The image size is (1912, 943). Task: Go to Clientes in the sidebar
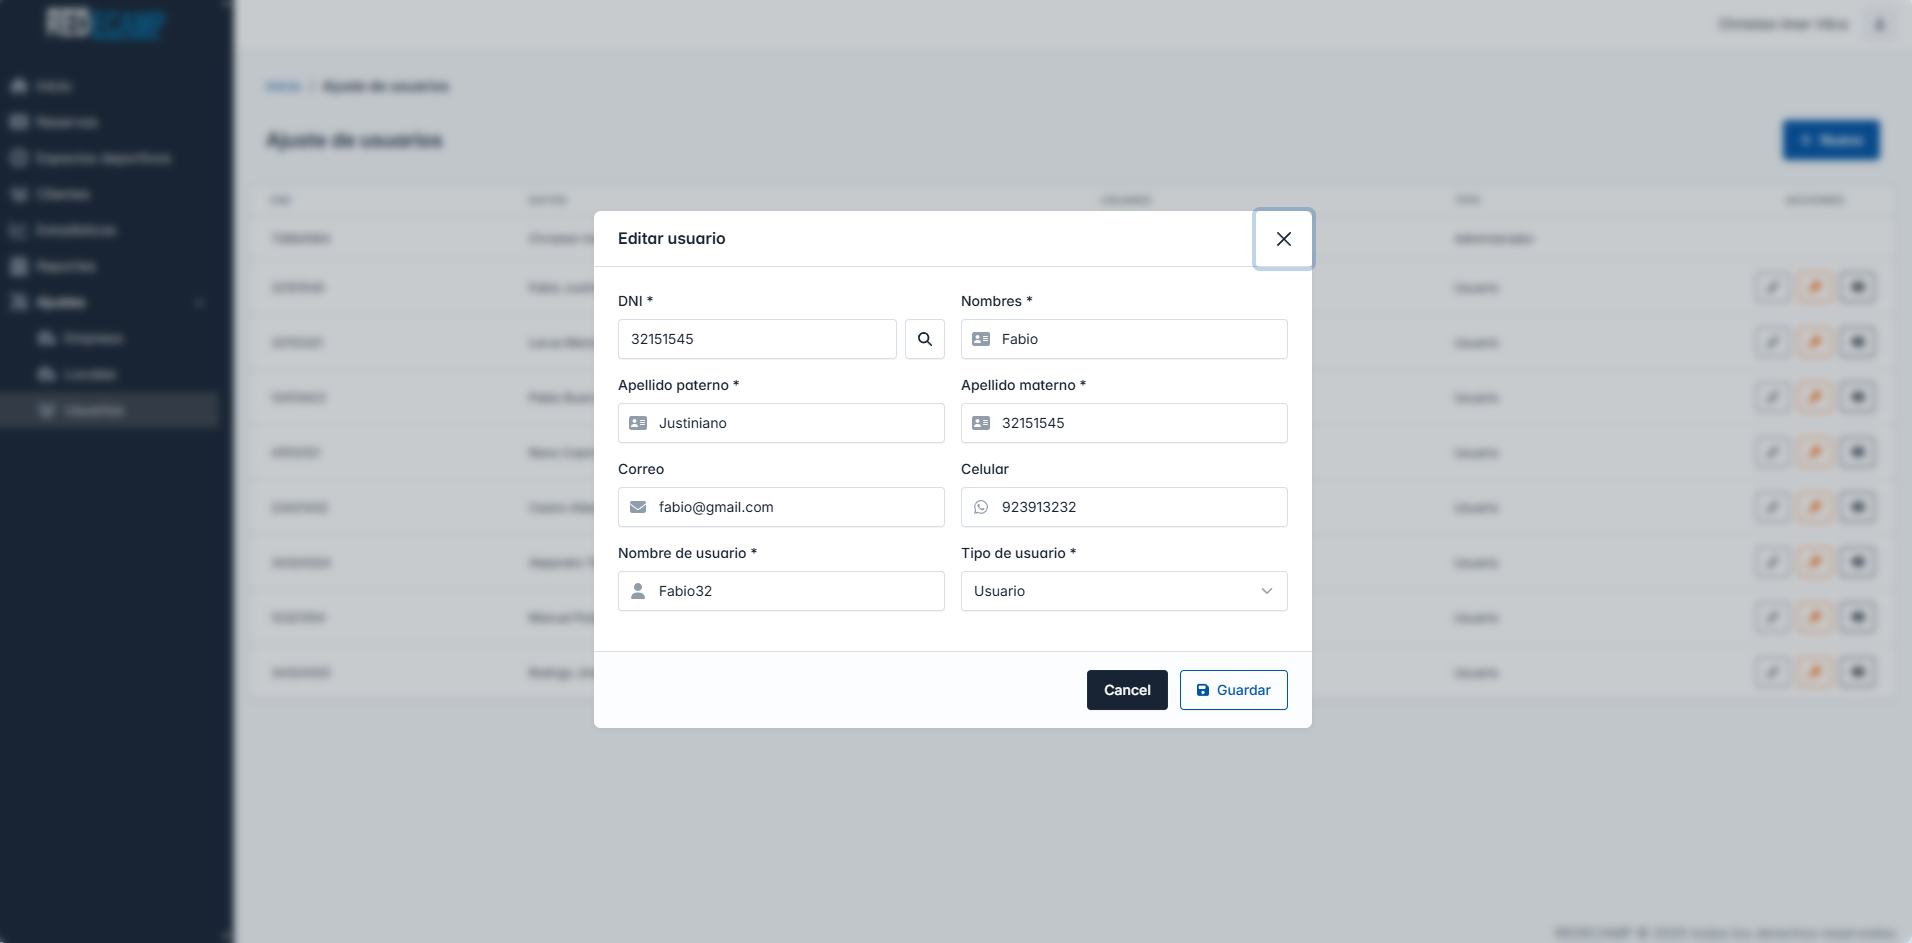pyautogui.click(x=63, y=194)
